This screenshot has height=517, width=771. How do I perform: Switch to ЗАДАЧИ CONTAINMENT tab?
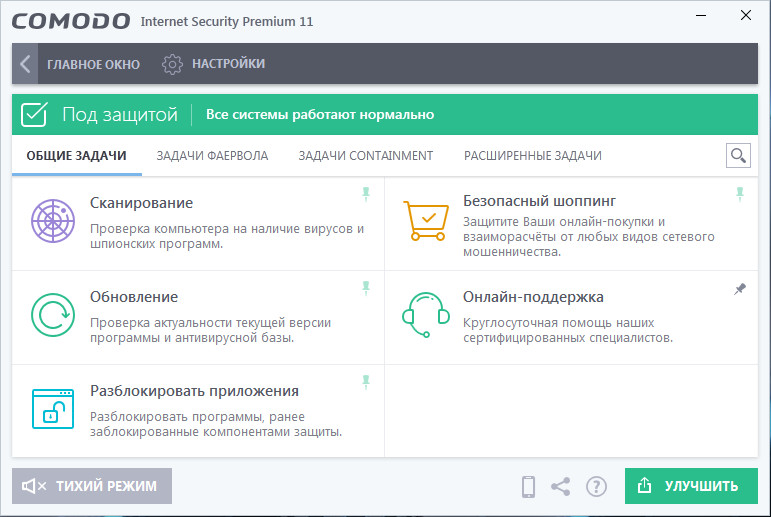[366, 156]
